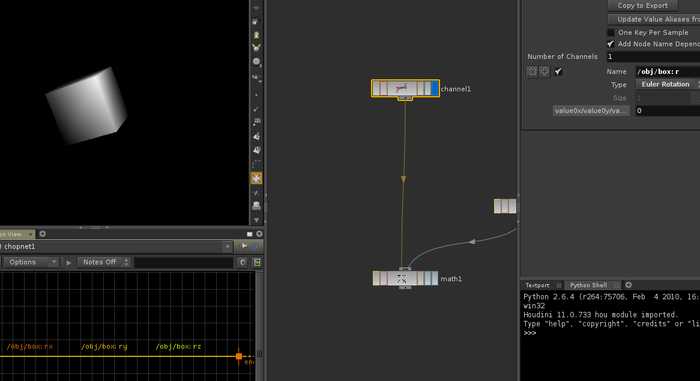Viewport: 700px width, 381px height.
Task: Click the green graph icon in motion view toolbar
Action: pos(257,262)
